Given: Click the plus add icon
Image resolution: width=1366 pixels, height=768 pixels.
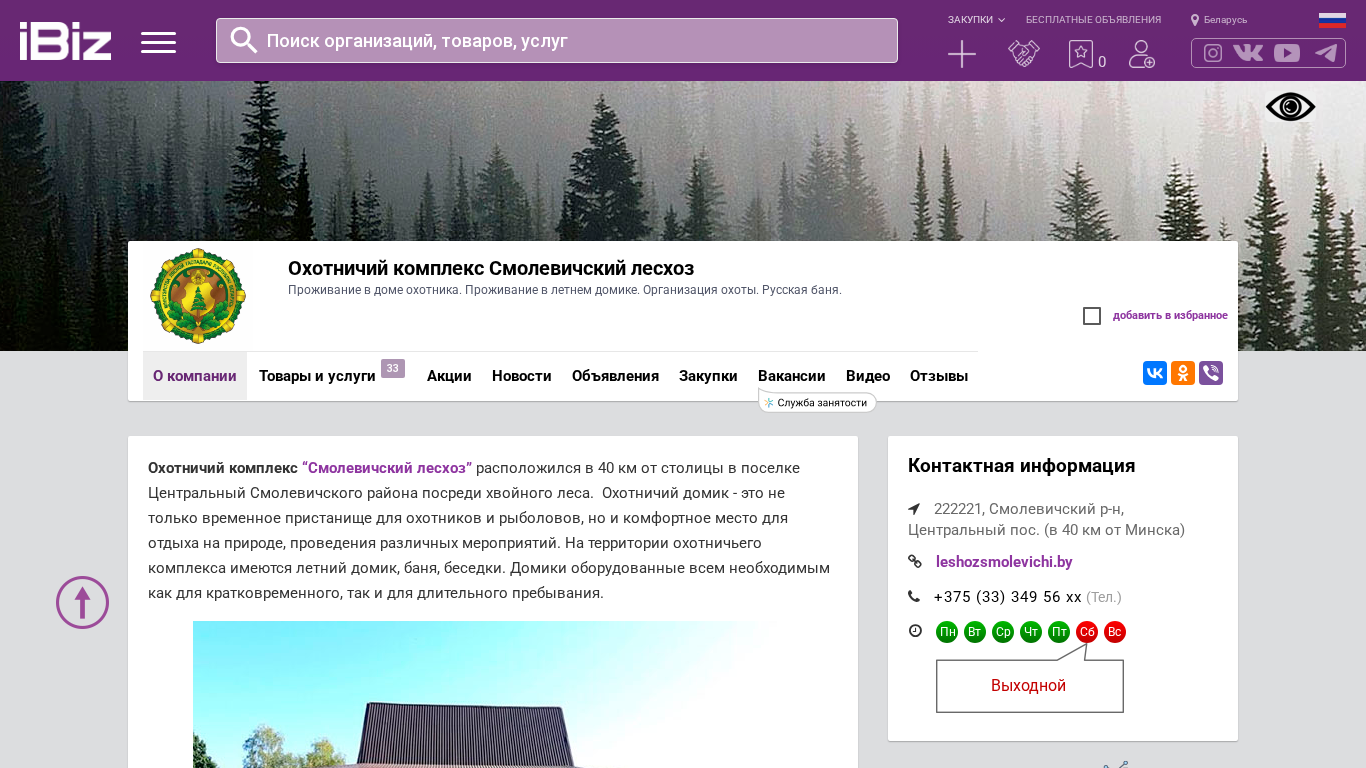Looking at the screenshot, I should (x=962, y=54).
